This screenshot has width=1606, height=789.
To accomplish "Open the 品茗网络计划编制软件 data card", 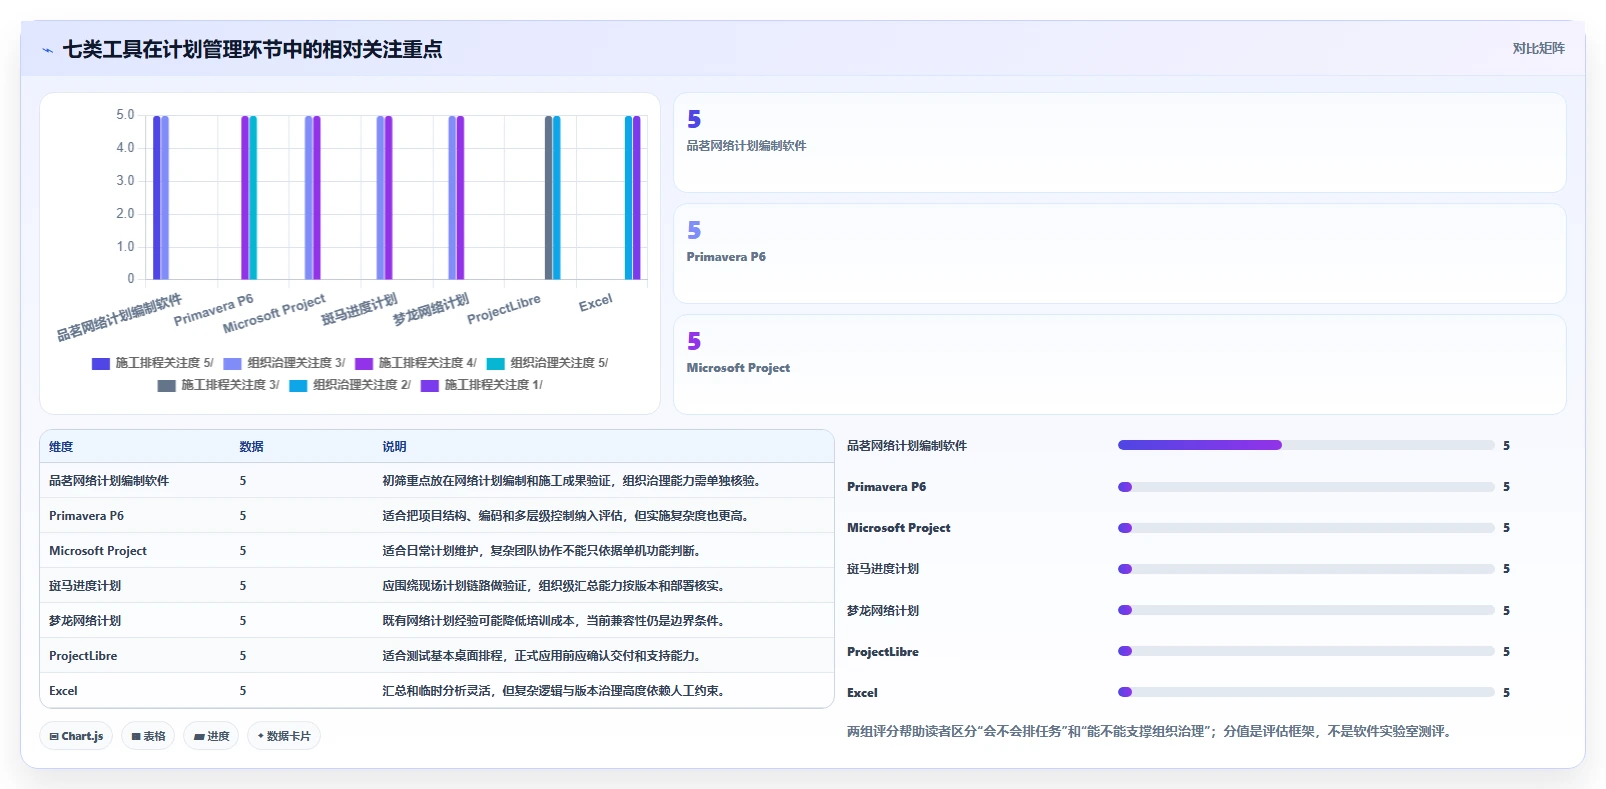I will (x=1119, y=143).
